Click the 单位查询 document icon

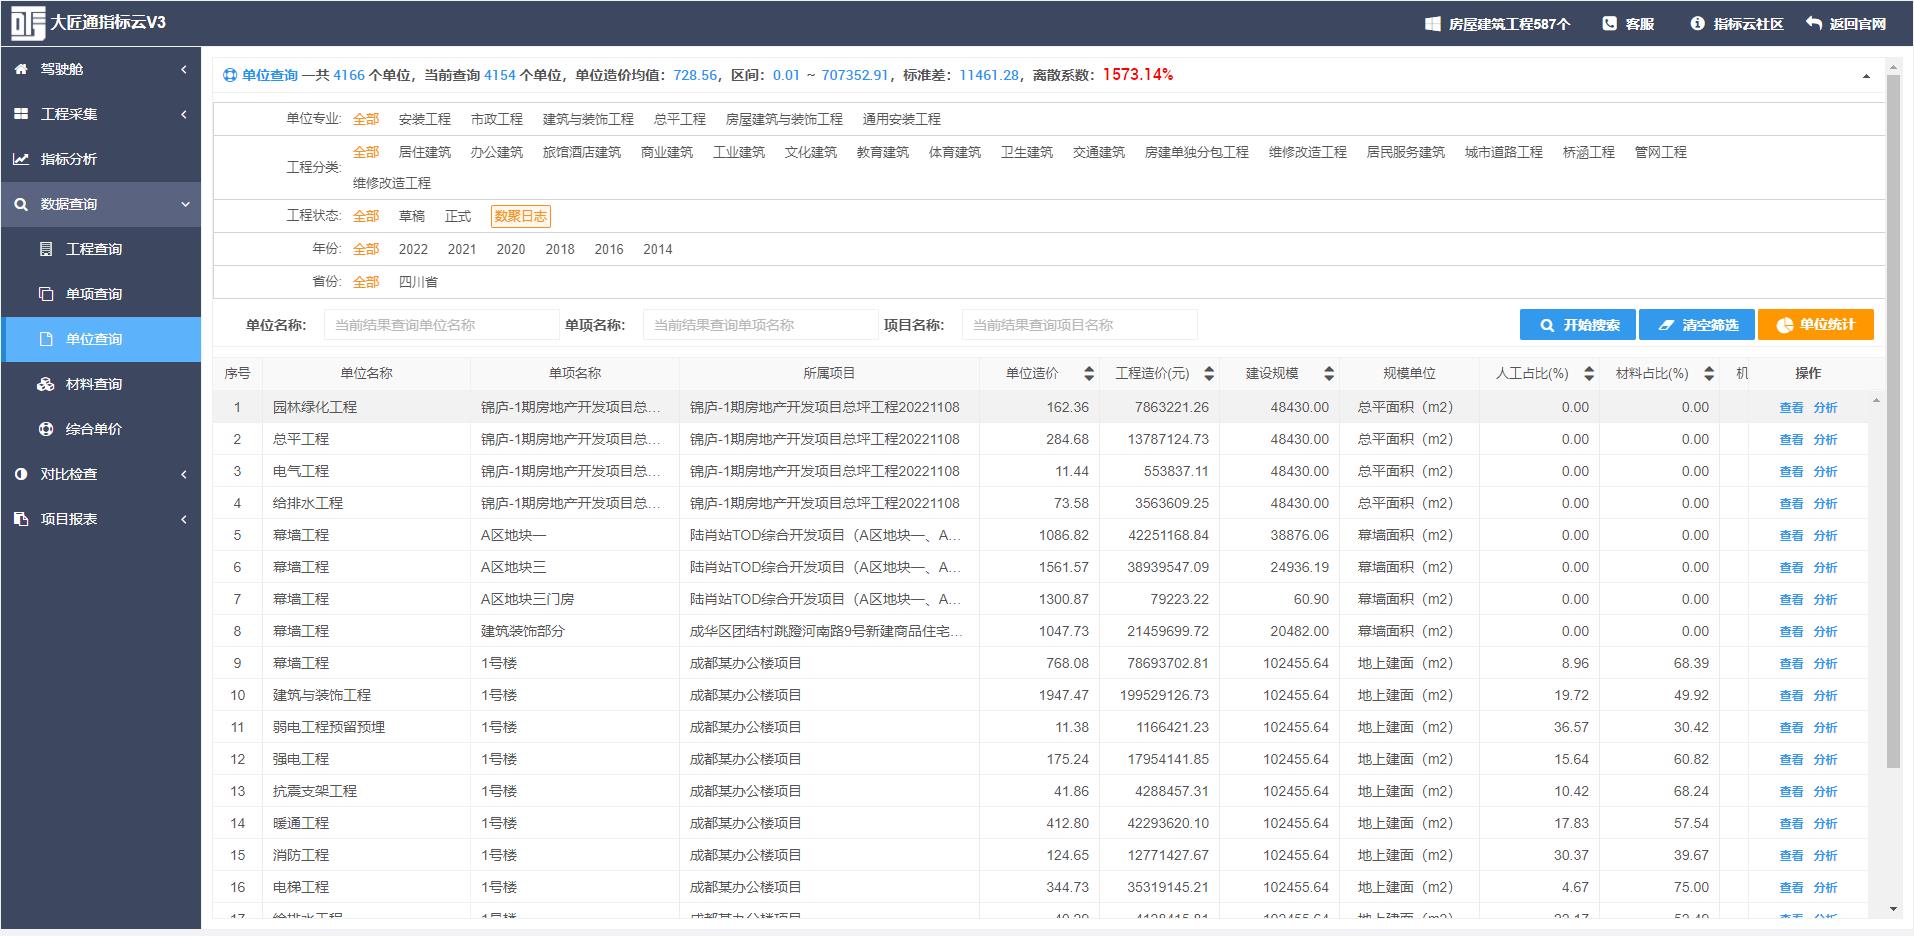click(x=46, y=339)
